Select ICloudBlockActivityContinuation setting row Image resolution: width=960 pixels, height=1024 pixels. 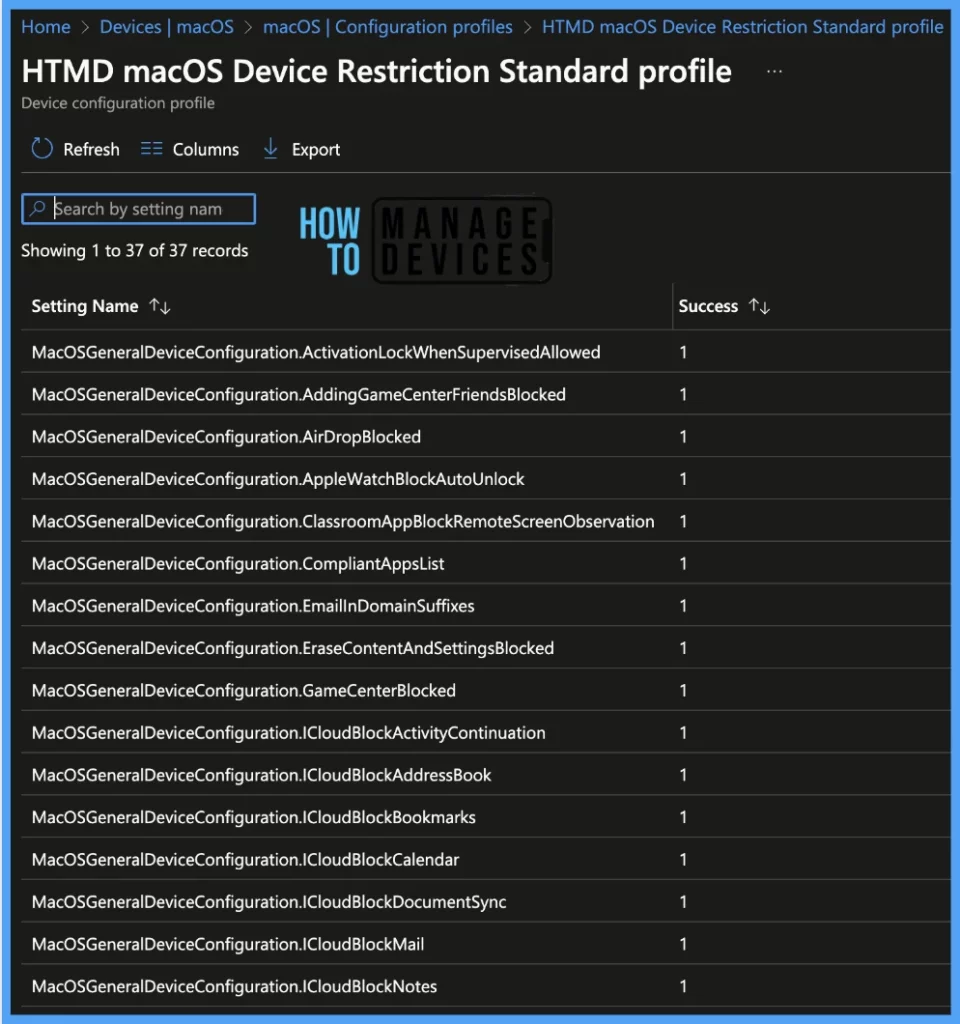(485, 733)
